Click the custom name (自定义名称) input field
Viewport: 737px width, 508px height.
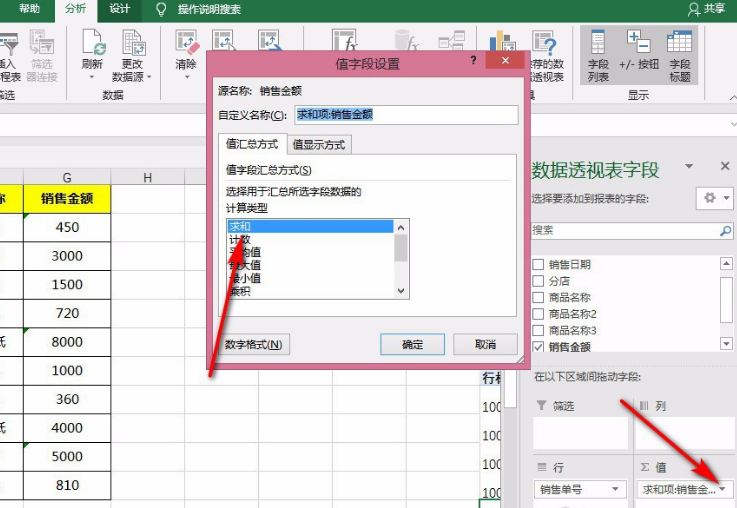[407, 115]
